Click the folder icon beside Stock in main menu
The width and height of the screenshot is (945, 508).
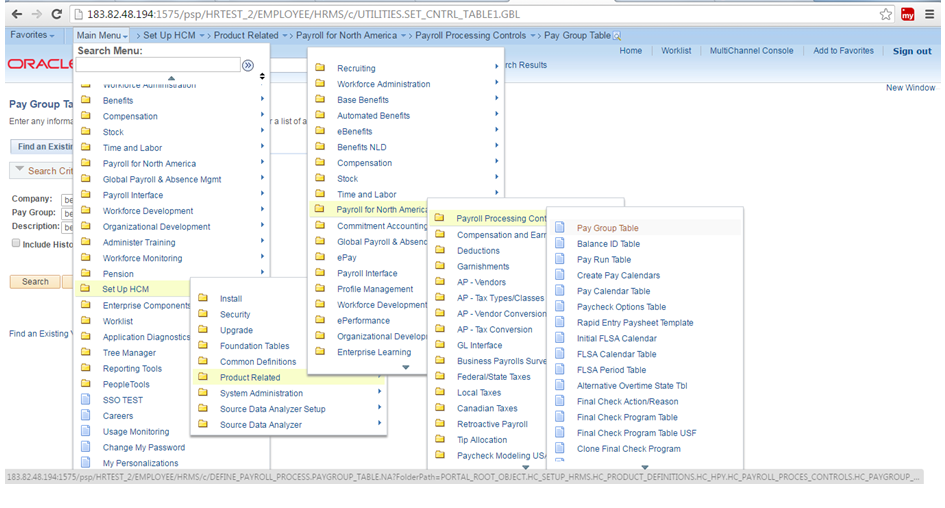(86, 131)
